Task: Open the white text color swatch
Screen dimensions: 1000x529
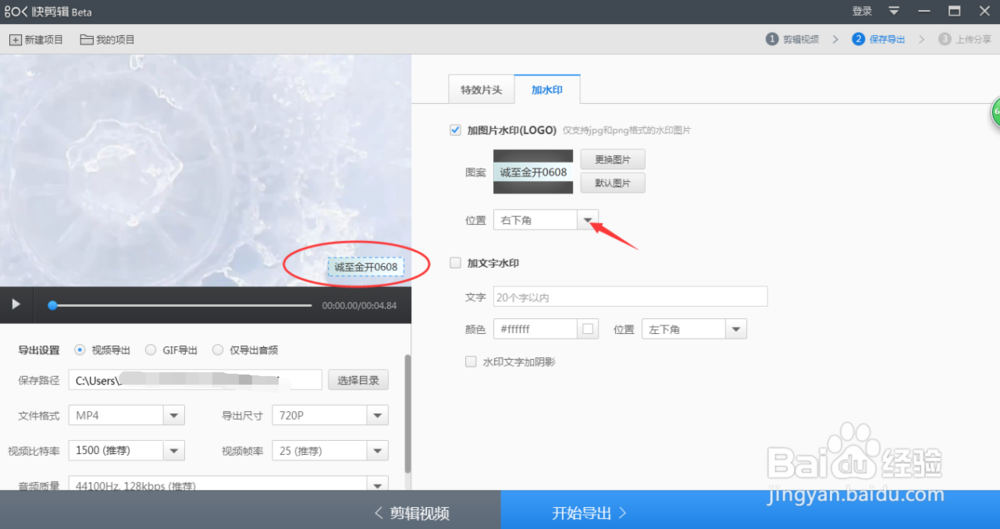Action: [588, 329]
